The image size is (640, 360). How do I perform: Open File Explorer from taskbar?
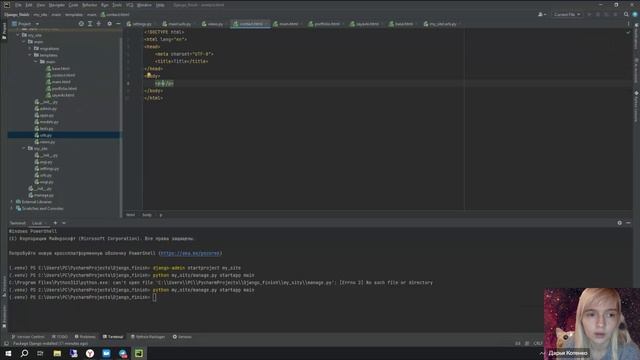click(57, 353)
